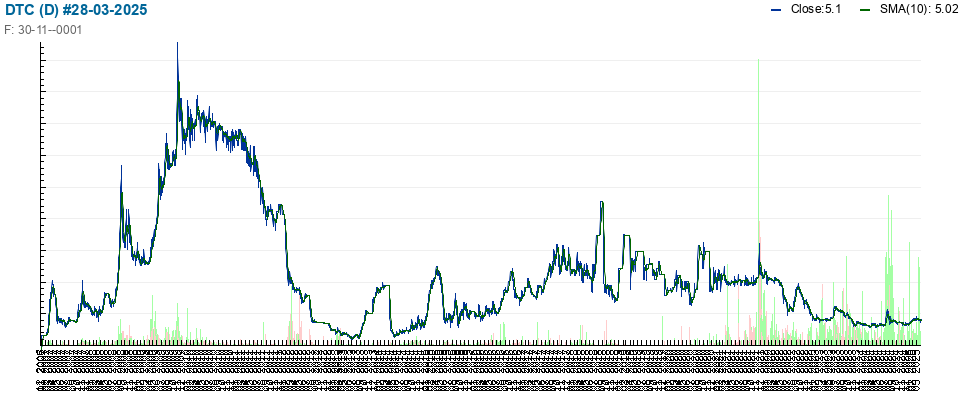Click the lowest price trough on the line
970x400 pixels.
(353, 338)
